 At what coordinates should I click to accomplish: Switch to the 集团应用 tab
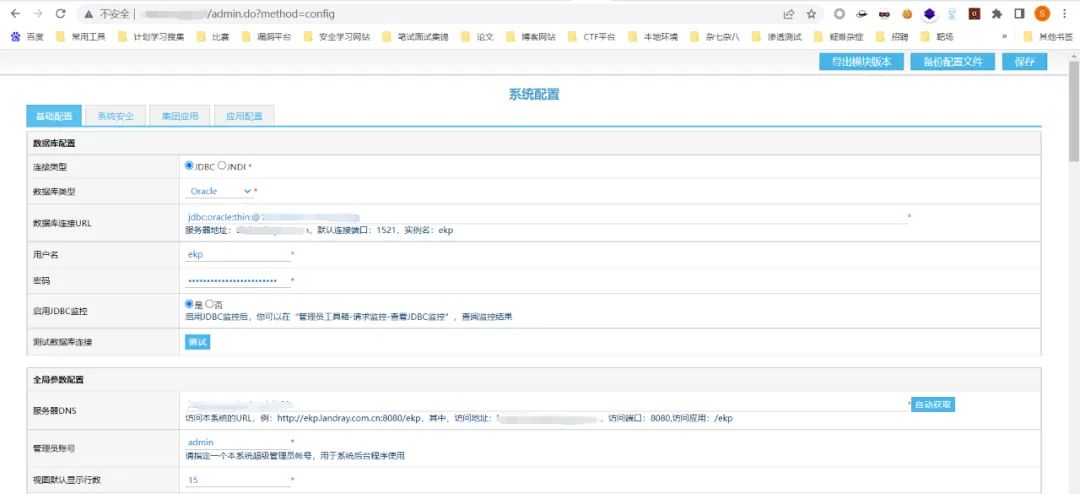(x=180, y=116)
